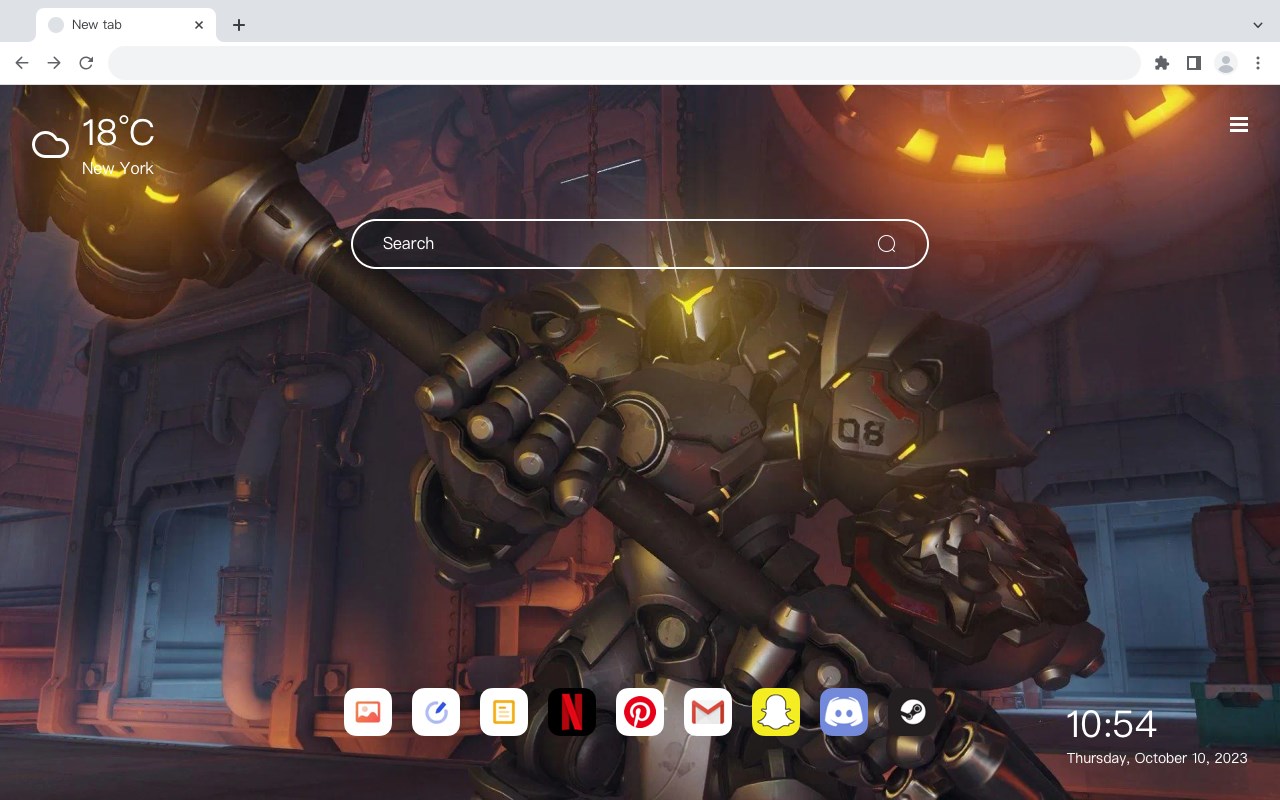Click the 10:54 clock display
Viewport: 1280px width, 800px height.
(1111, 724)
